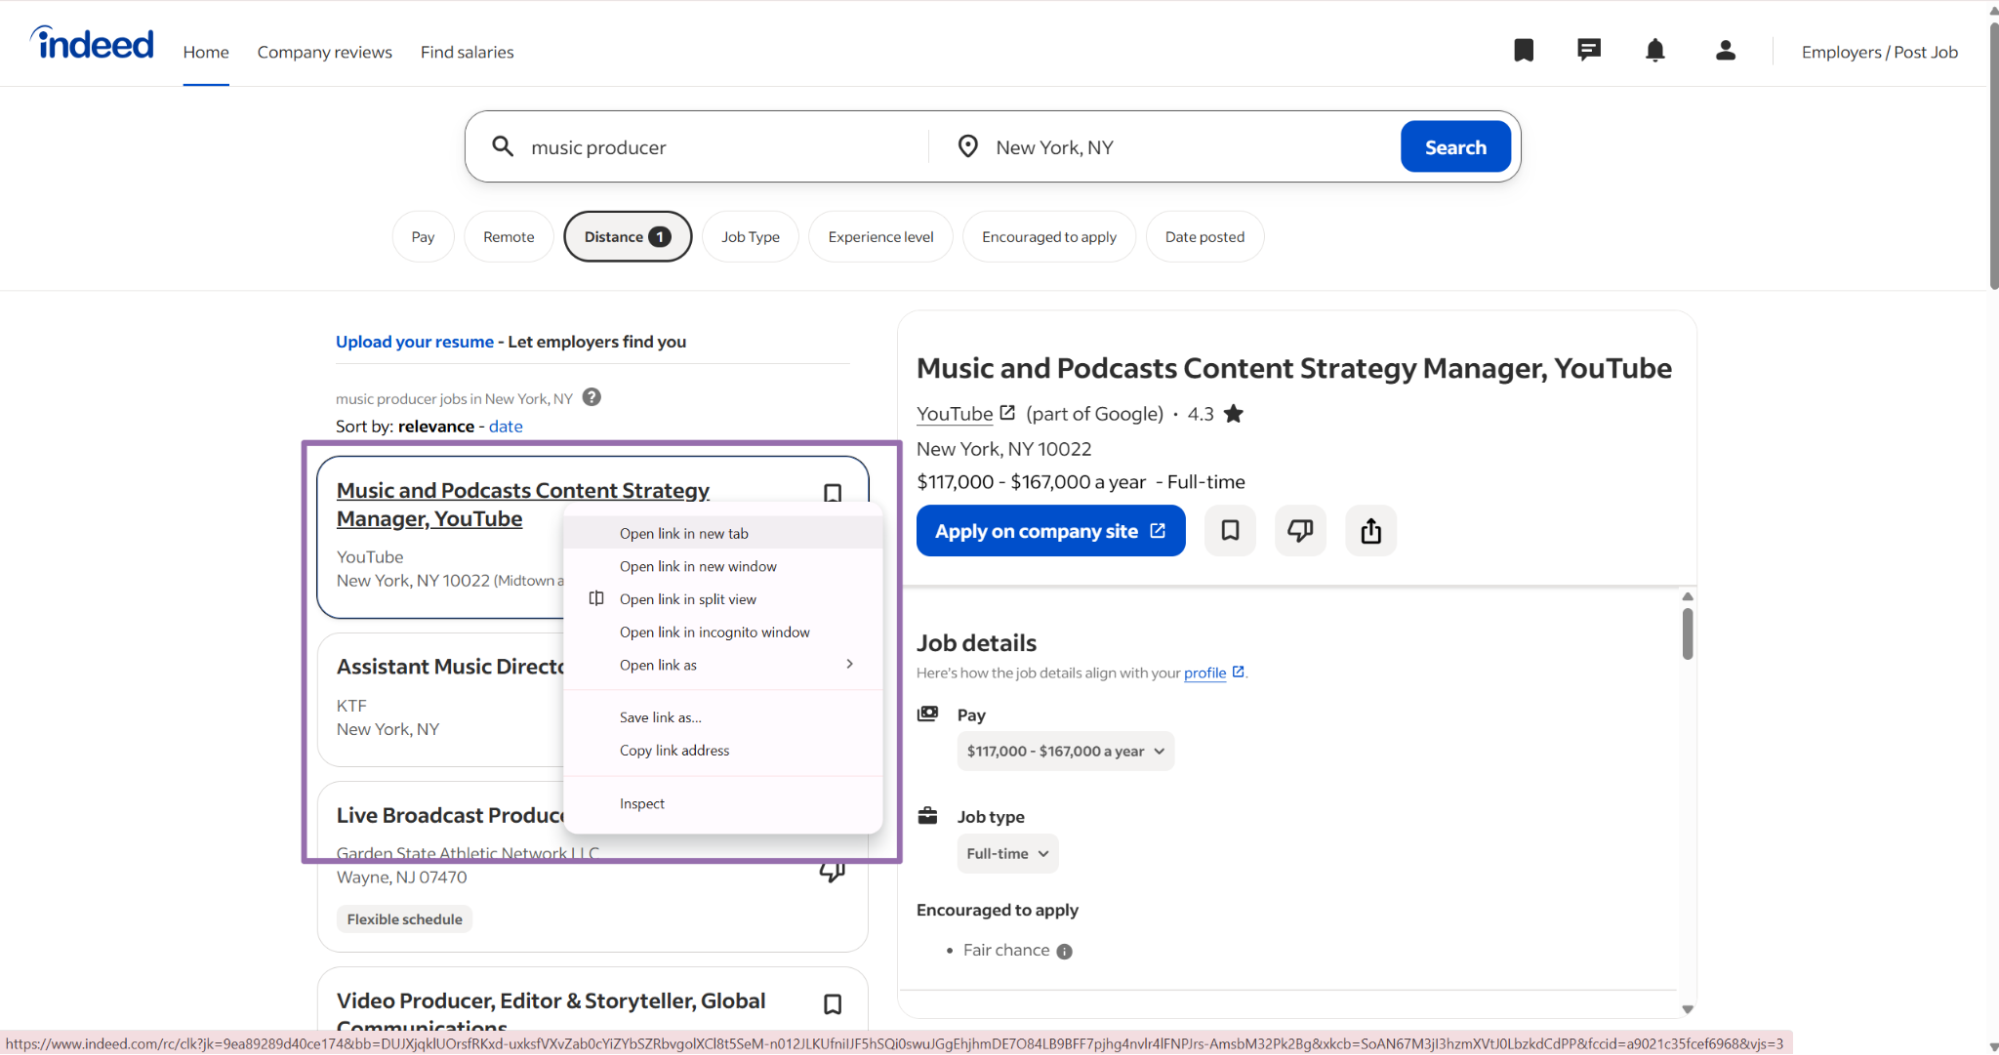Click the magnifier icon in the search box
Image resolution: width=1999 pixels, height=1055 pixels.
point(502,147)
